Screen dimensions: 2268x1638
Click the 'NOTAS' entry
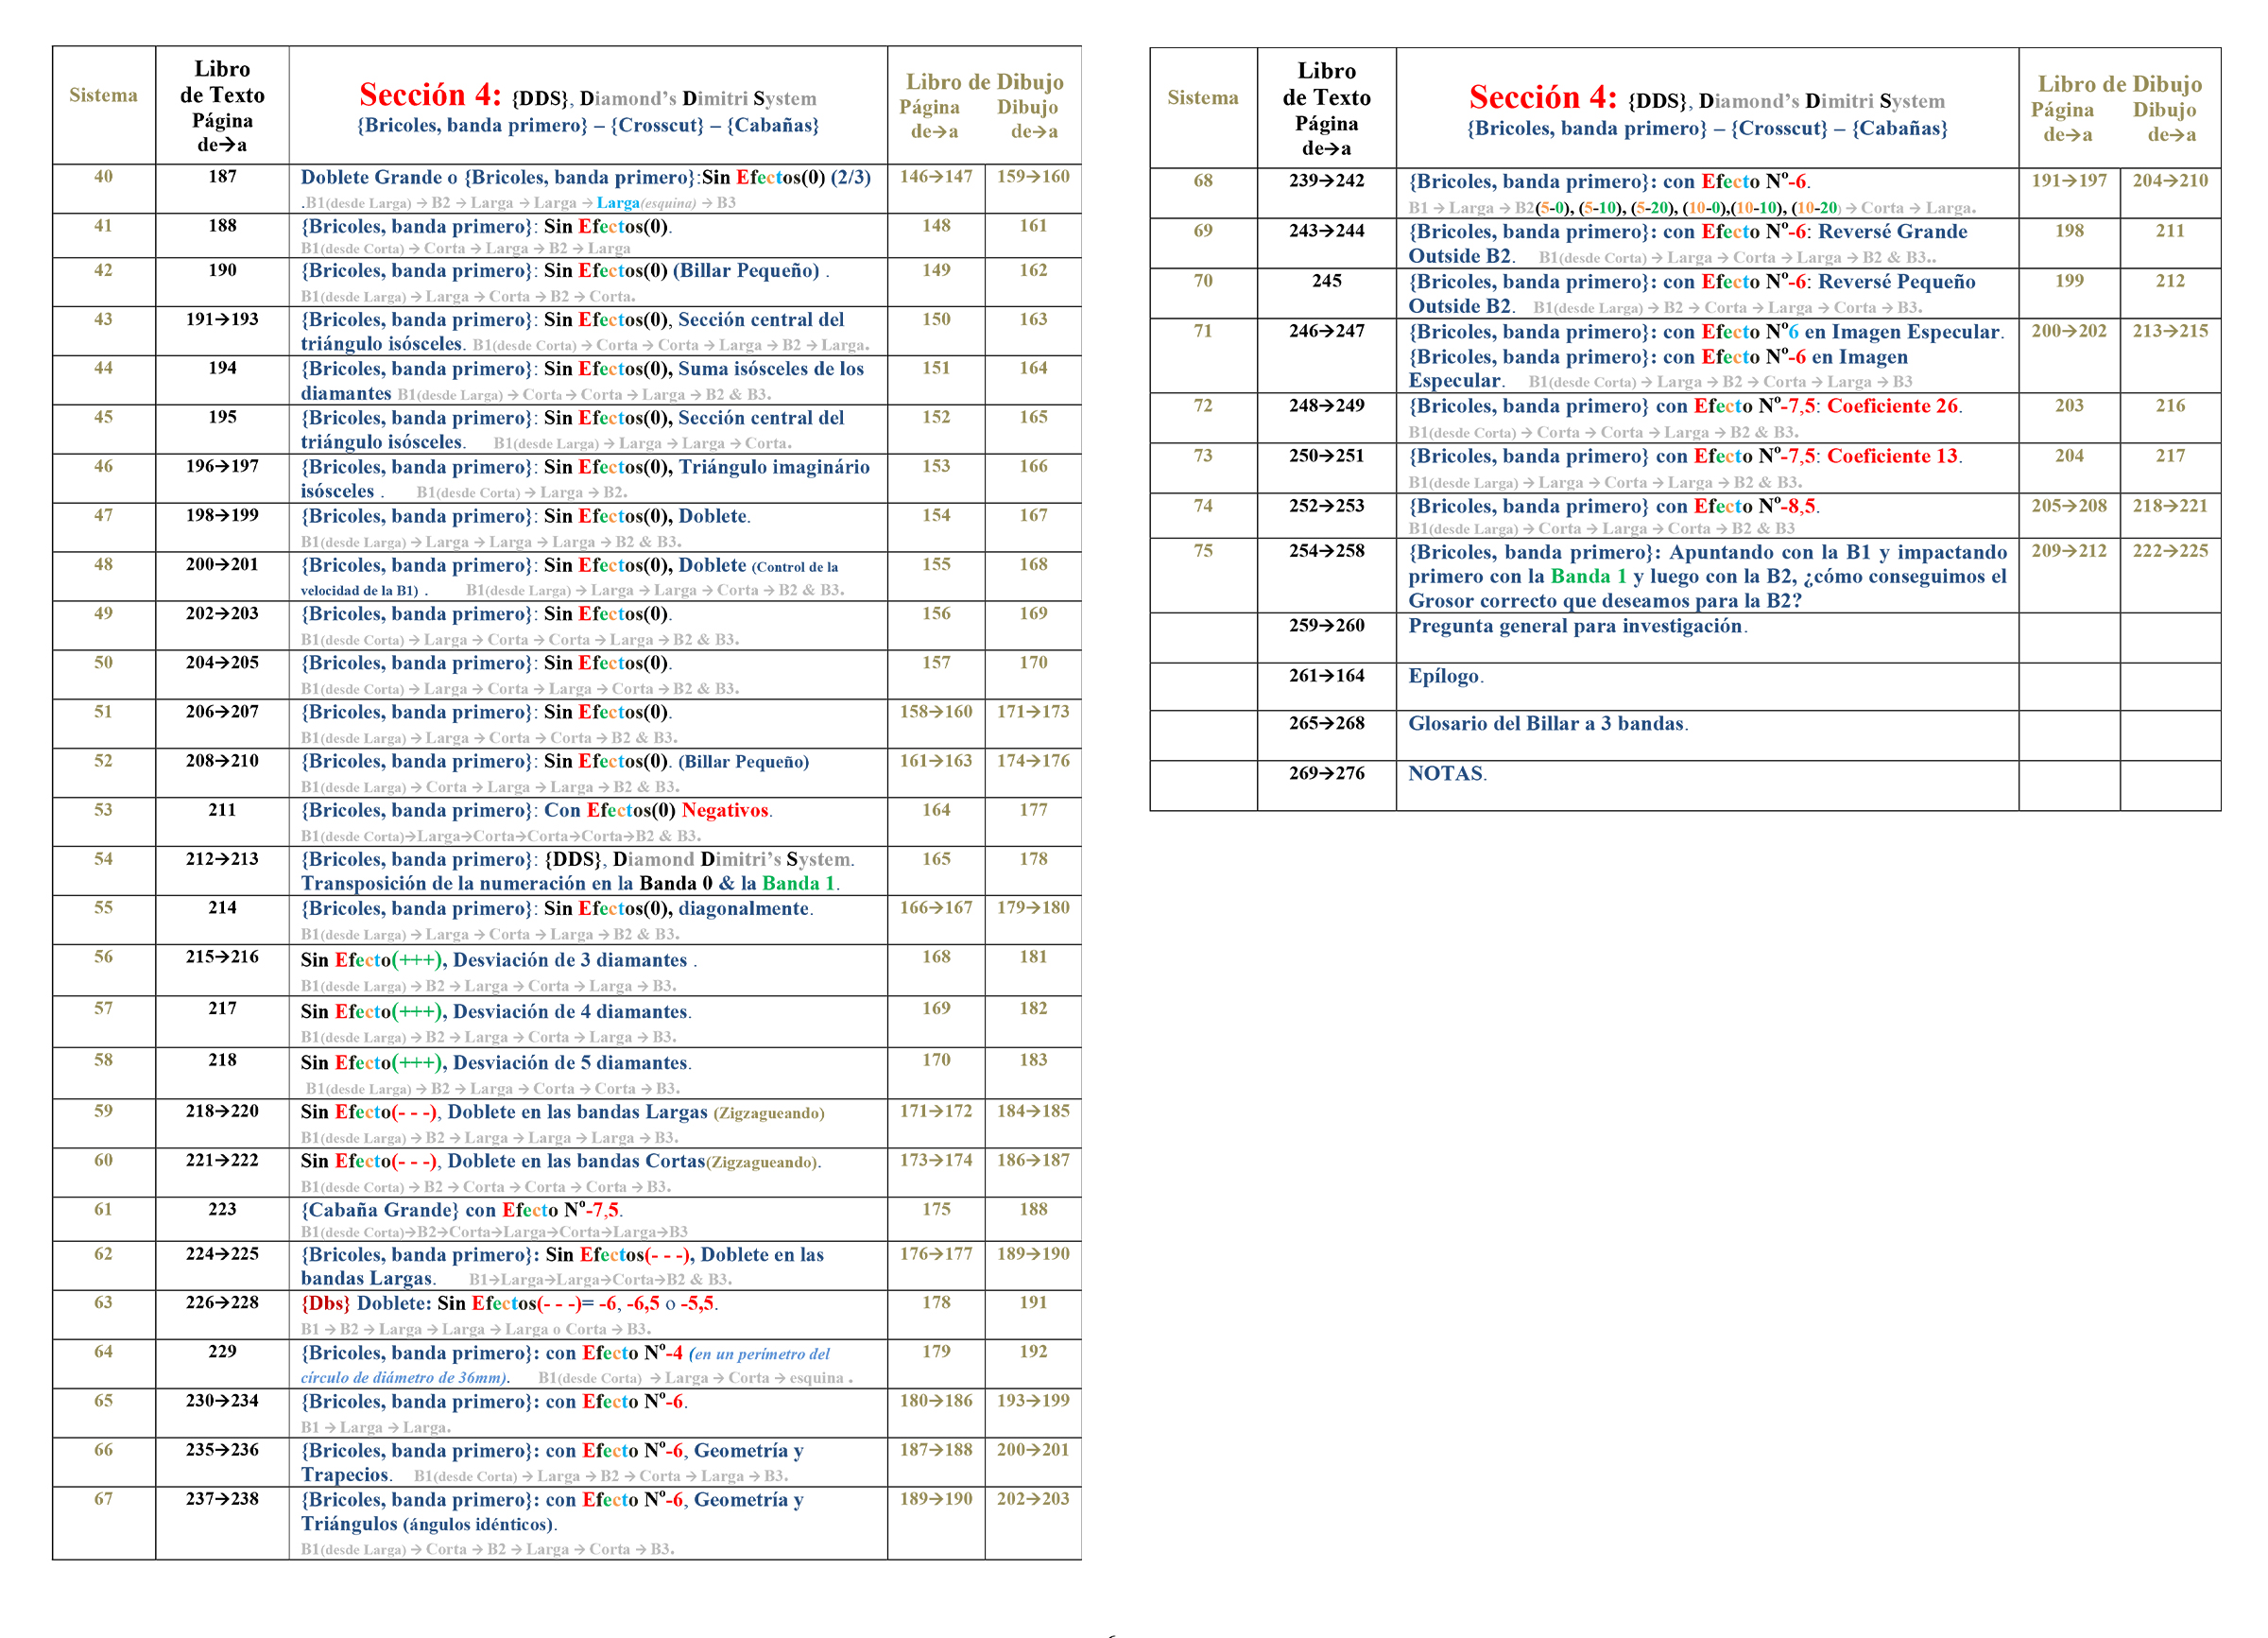click(1446, 774)
